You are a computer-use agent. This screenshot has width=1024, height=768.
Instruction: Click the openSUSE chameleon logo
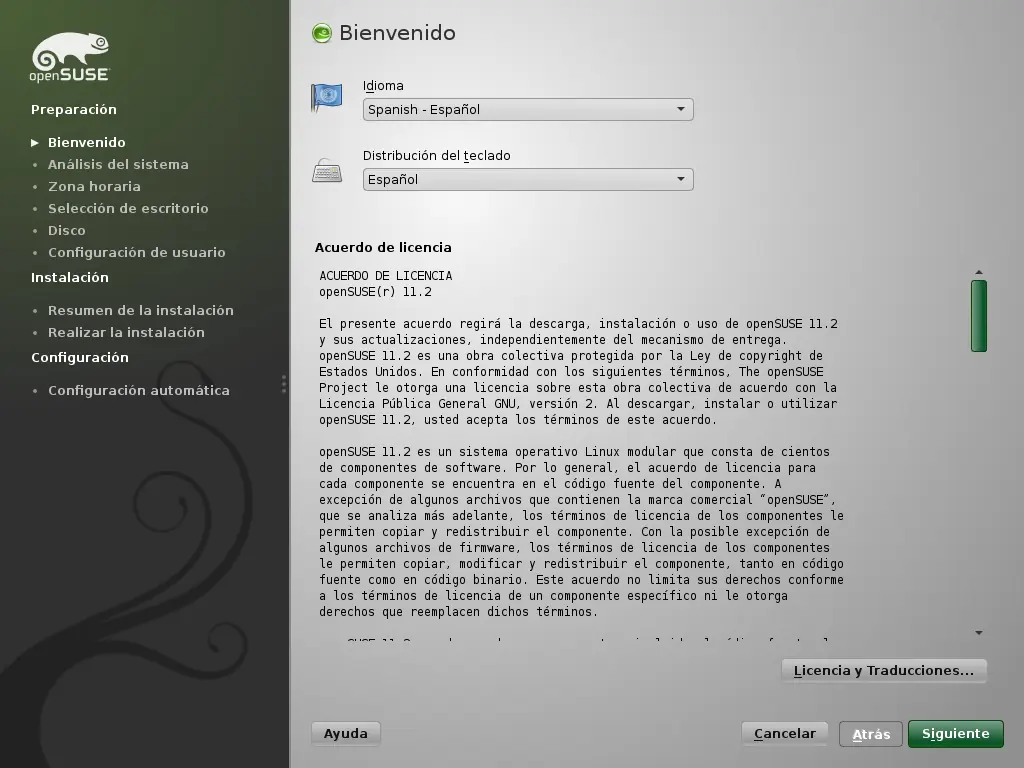click(70, 57)
